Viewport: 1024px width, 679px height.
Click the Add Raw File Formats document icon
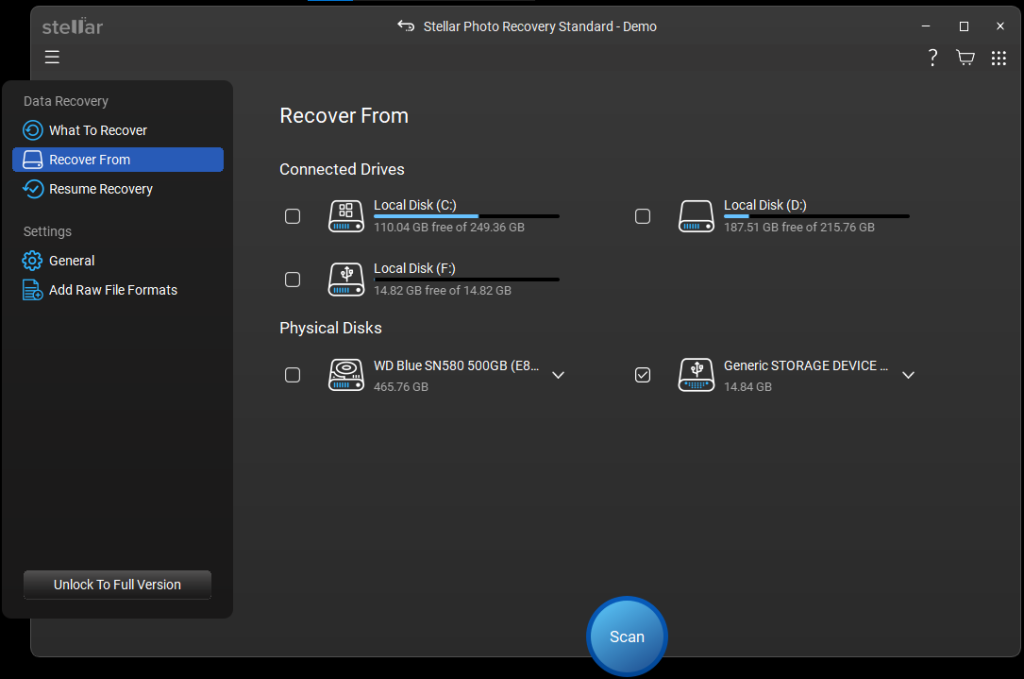(32, 290)
